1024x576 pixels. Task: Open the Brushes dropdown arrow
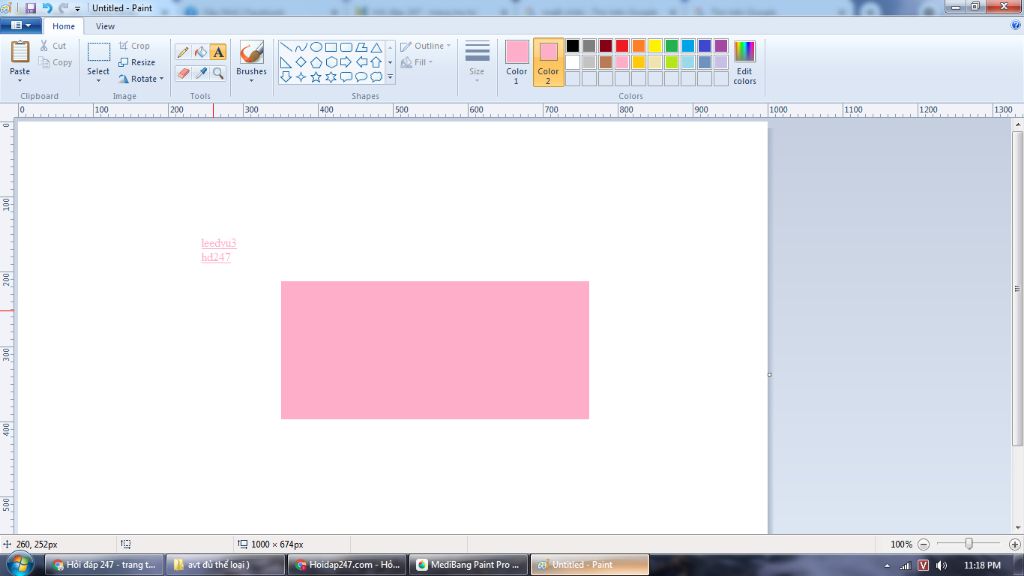251,80
